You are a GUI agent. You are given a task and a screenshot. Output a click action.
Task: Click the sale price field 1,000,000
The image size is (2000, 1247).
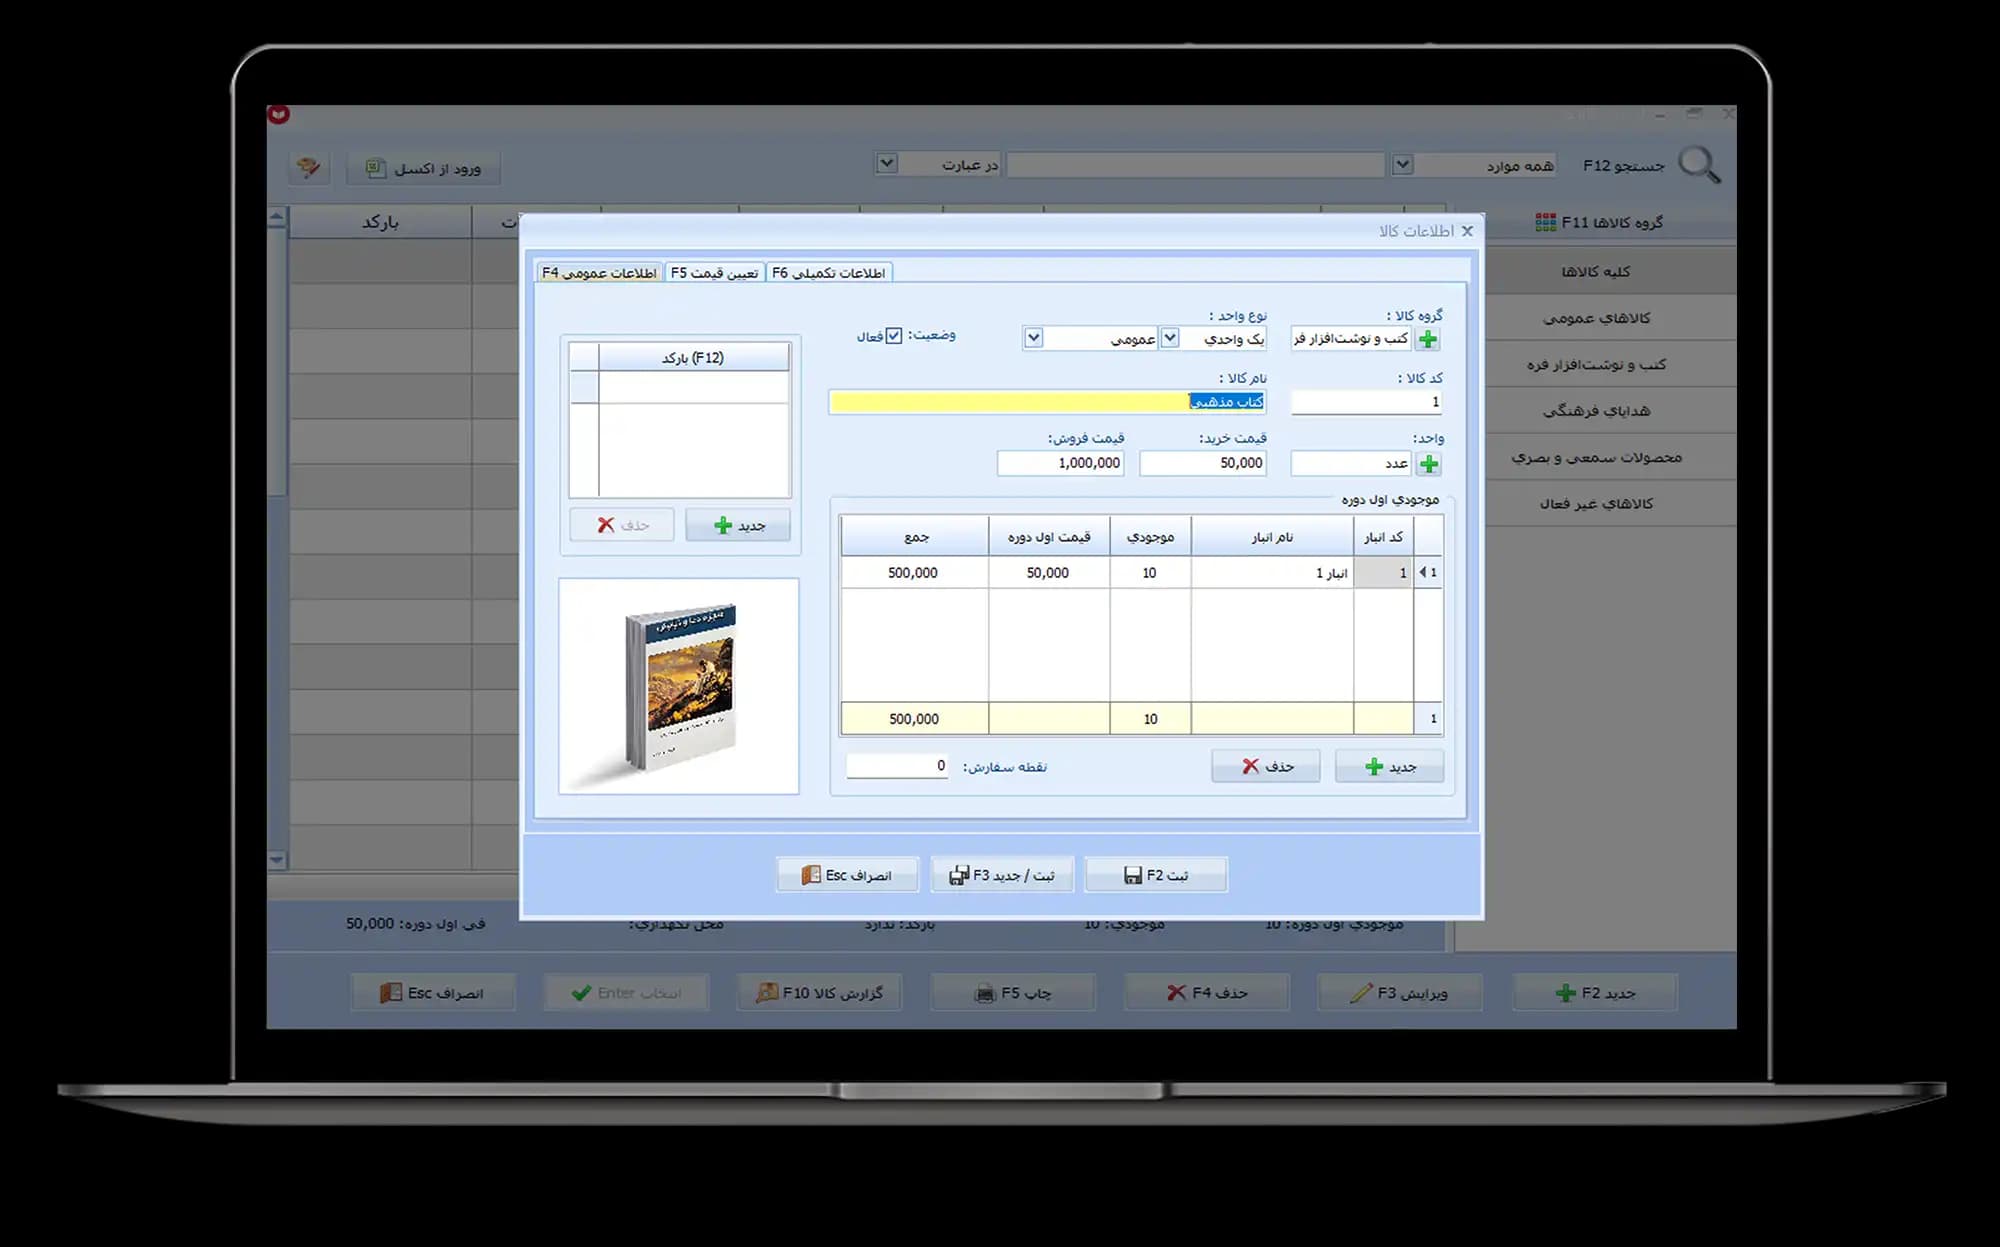tap(1060, 463)
